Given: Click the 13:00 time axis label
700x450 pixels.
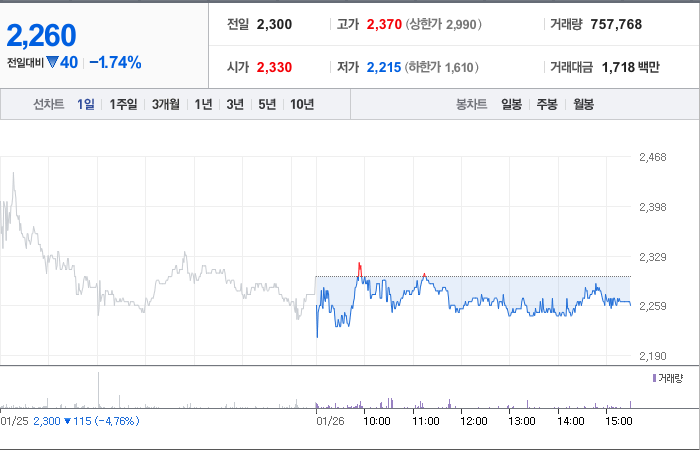Looking at the screenshot, I should pyautogui.click(x=522, y=421).
